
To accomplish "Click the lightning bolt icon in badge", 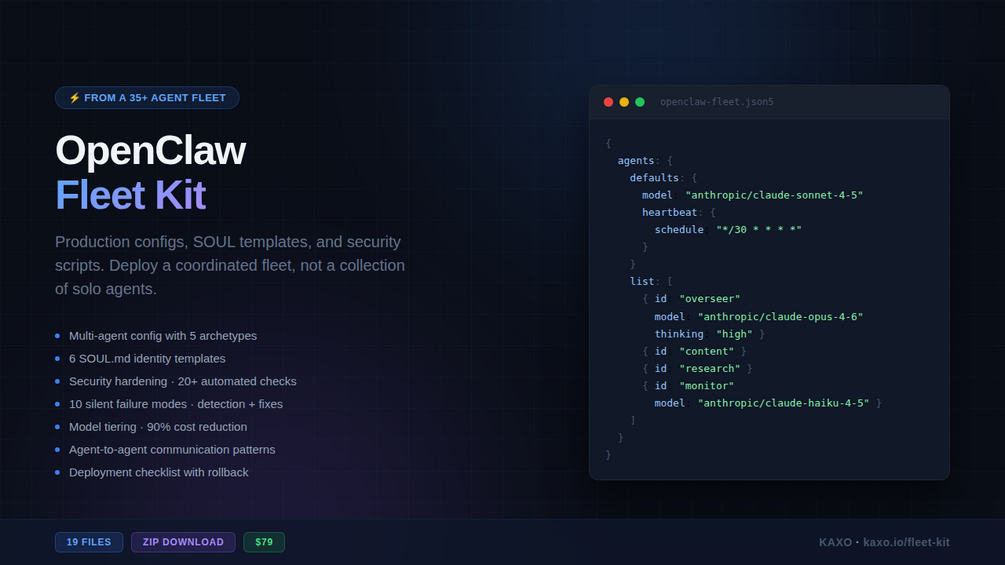I will (74, 98).
